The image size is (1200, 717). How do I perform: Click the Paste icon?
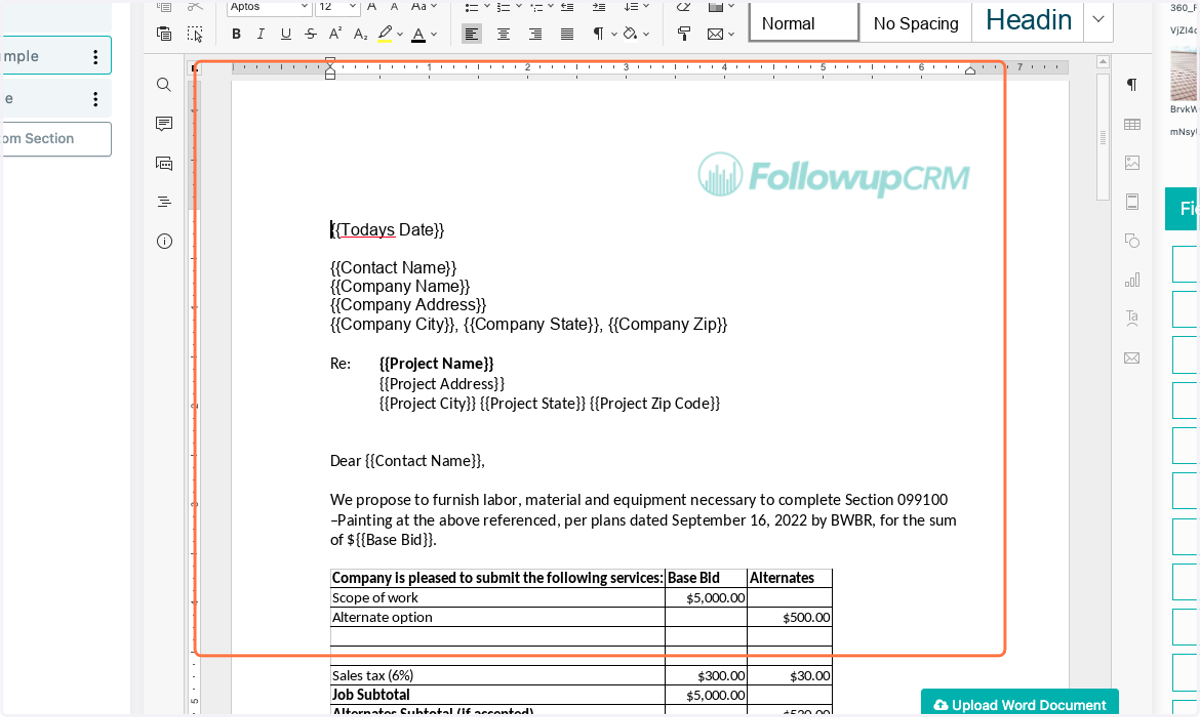[165, 34]
